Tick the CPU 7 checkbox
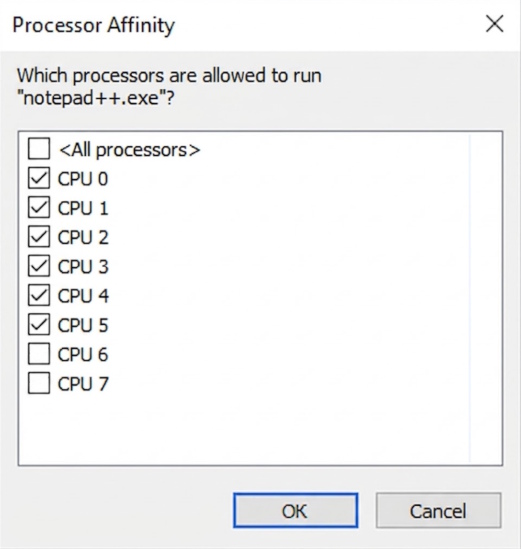Image resolution: width=521 pixels, height=549 pixels. [x=39, y=383]
